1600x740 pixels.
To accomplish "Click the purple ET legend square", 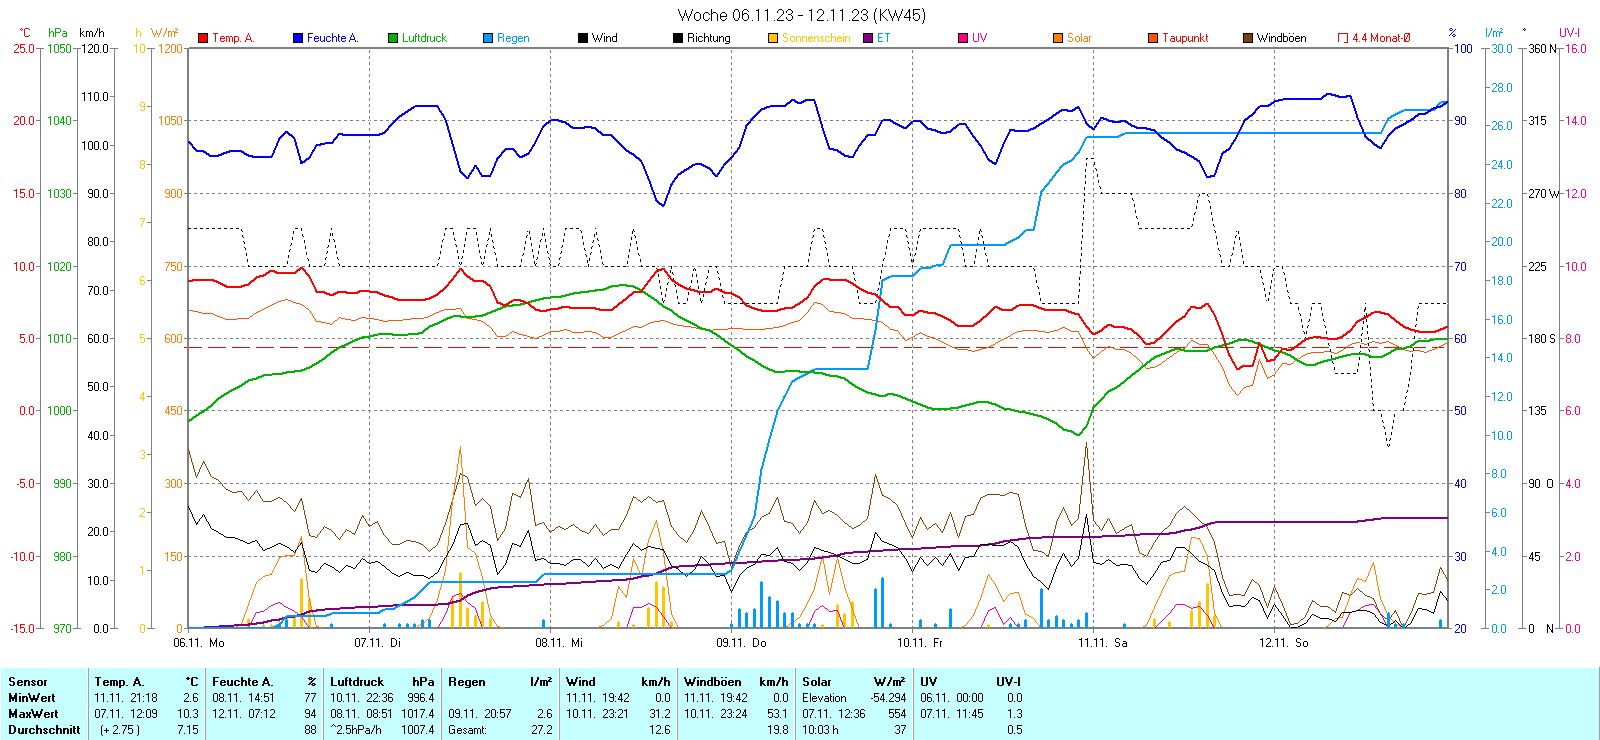I will (x=868, y=38).
